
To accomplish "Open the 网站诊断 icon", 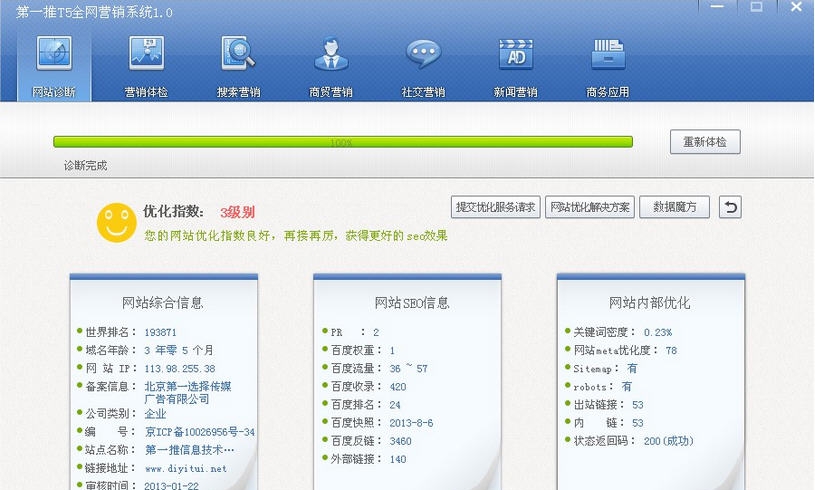I will (54, 53).
